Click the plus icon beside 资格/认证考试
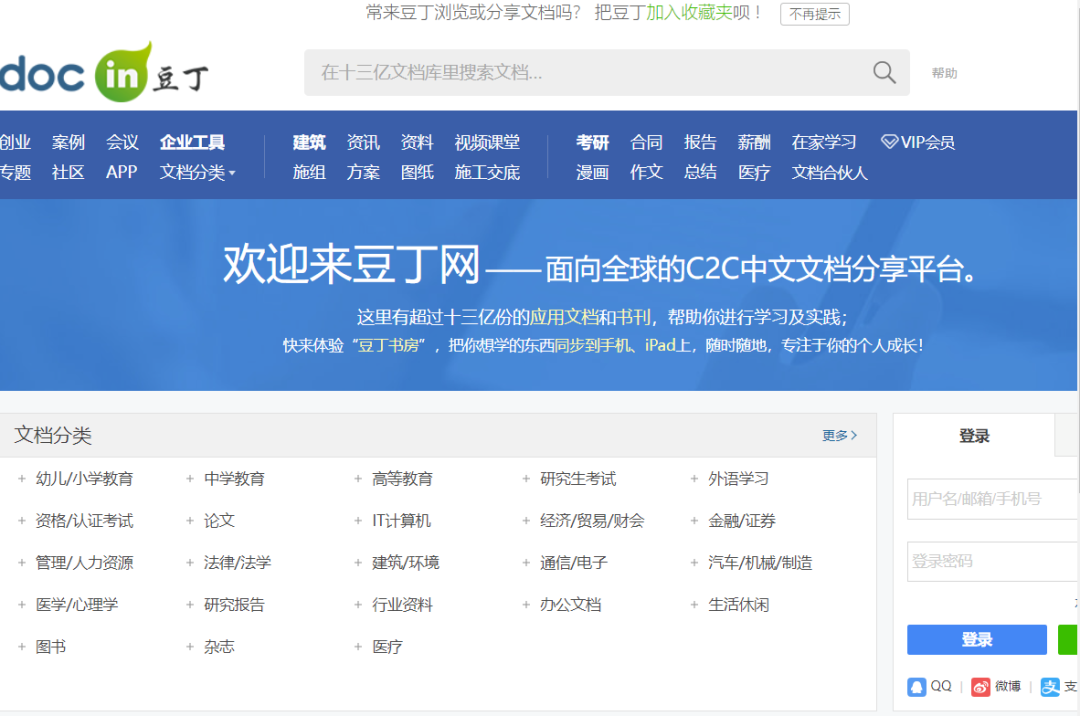 pyautogui.click(x=21, y=520)
